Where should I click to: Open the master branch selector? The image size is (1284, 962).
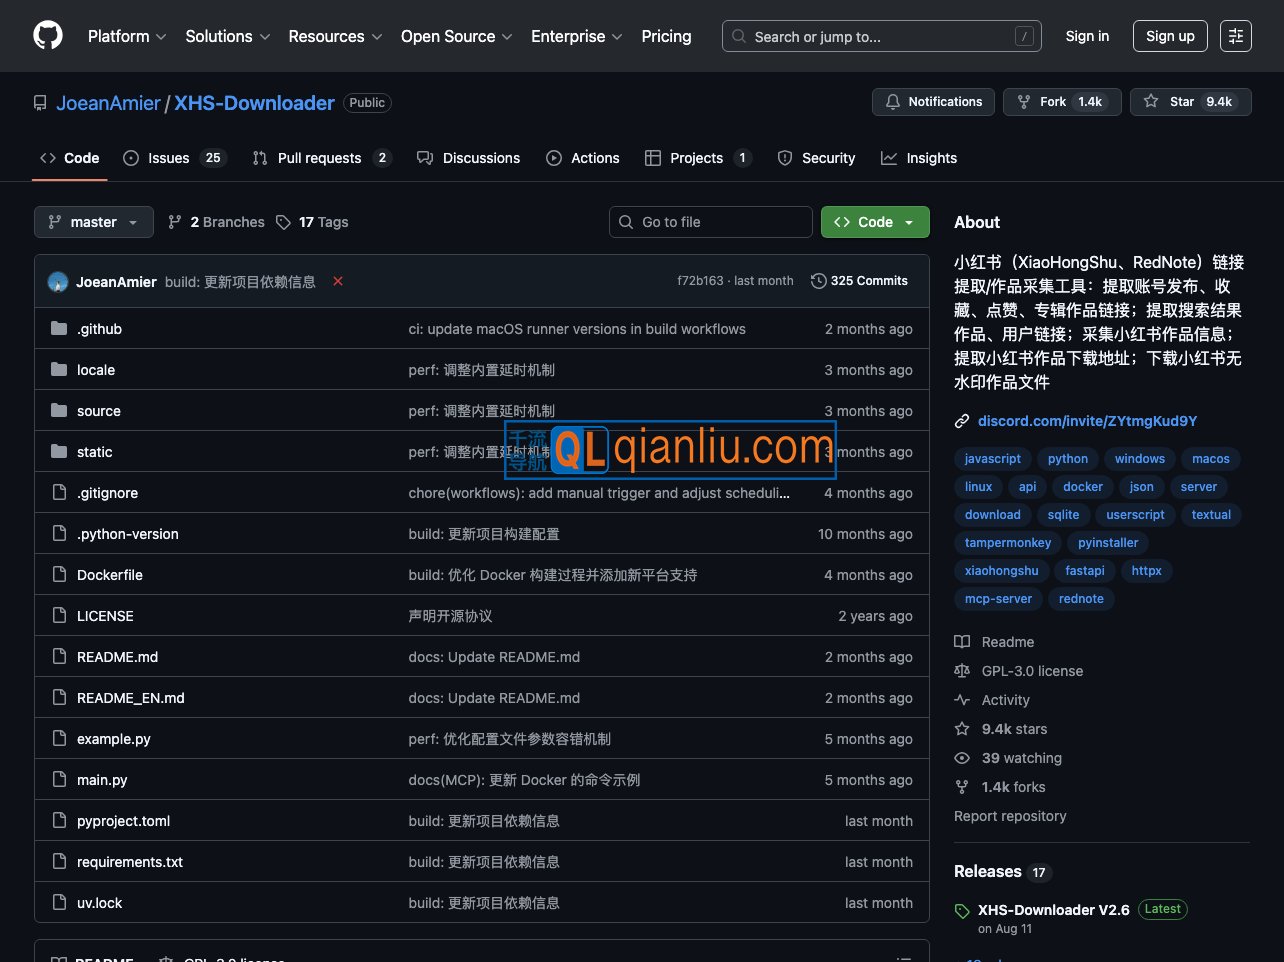pos(93,221)
